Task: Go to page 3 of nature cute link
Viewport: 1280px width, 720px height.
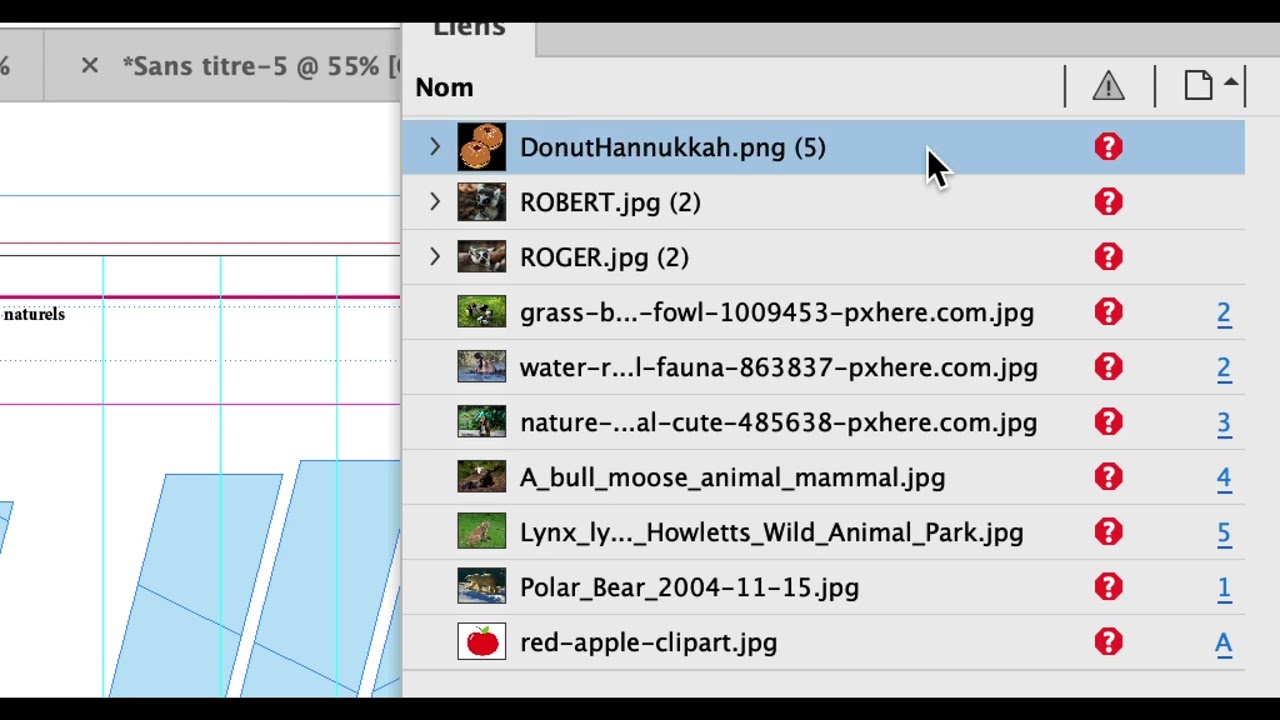Action: (1224, 423)
